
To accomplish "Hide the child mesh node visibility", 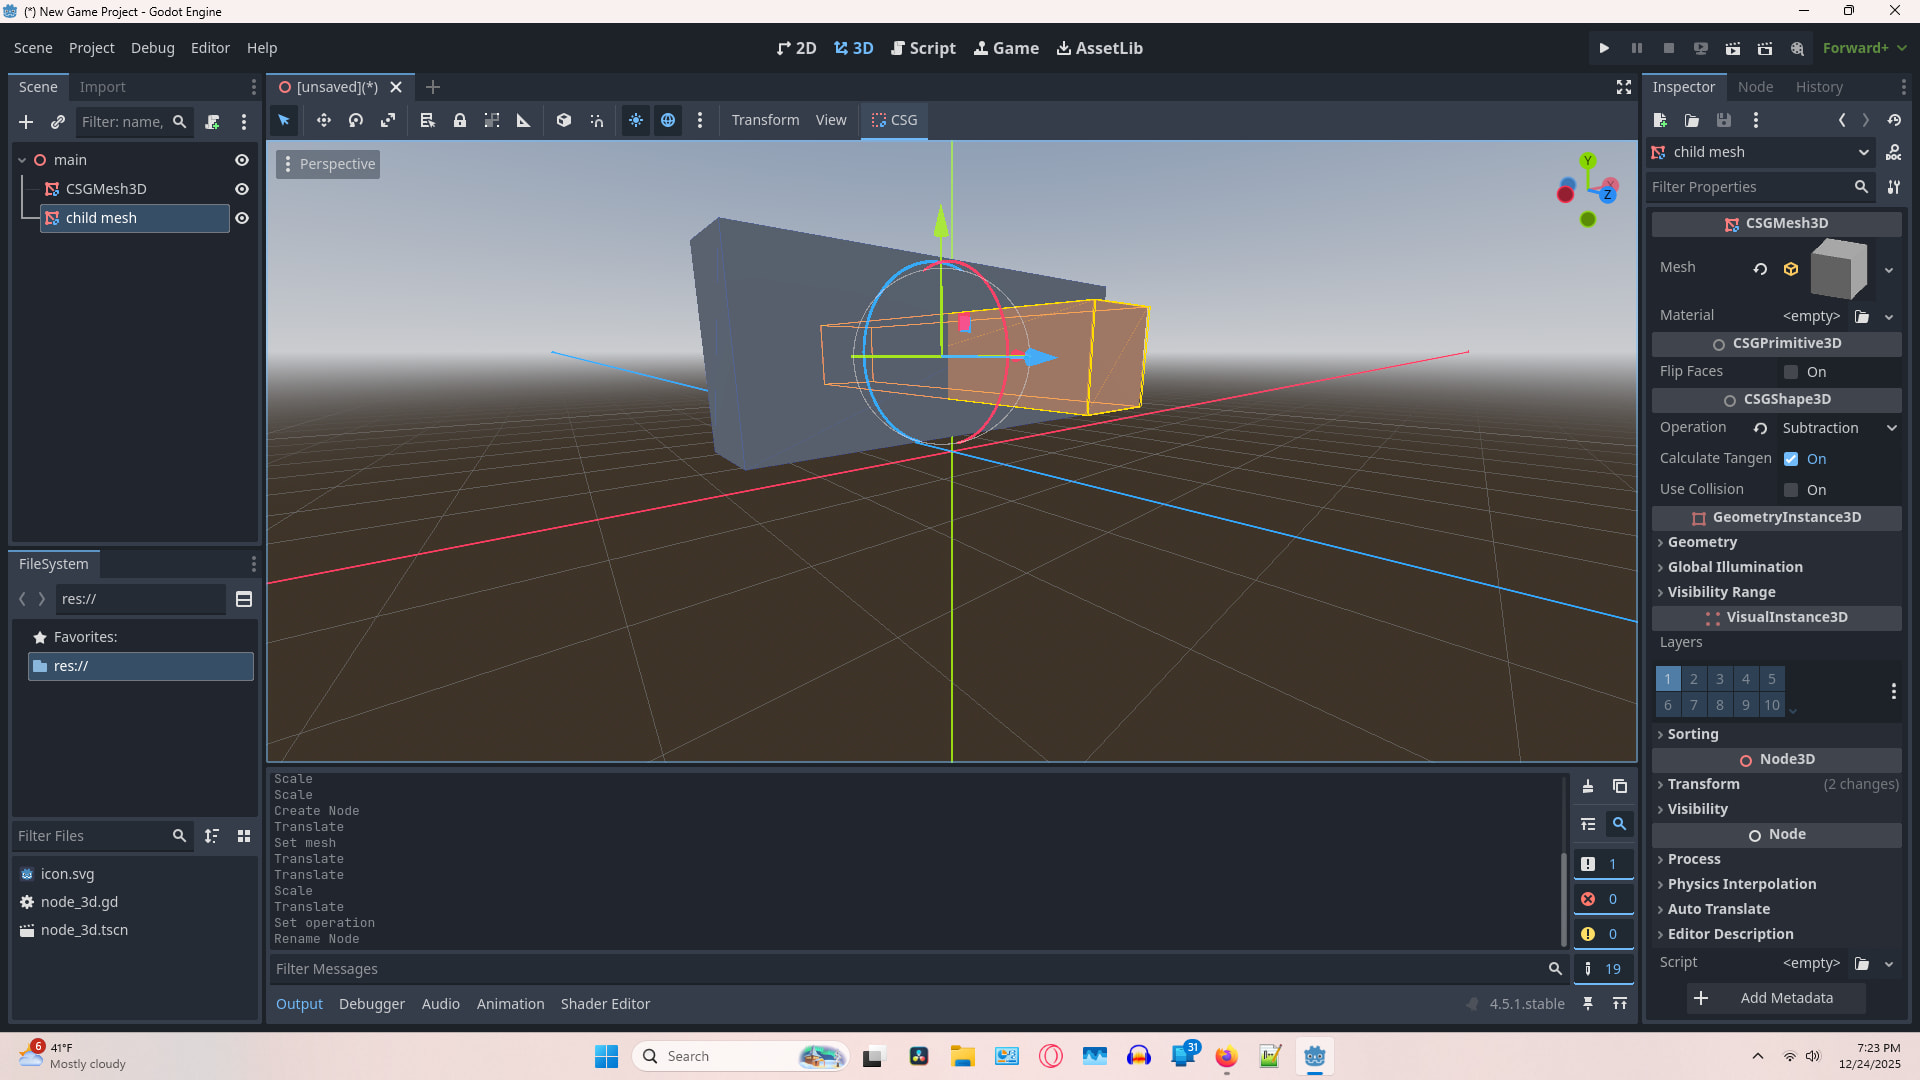I will pos(242,218).
